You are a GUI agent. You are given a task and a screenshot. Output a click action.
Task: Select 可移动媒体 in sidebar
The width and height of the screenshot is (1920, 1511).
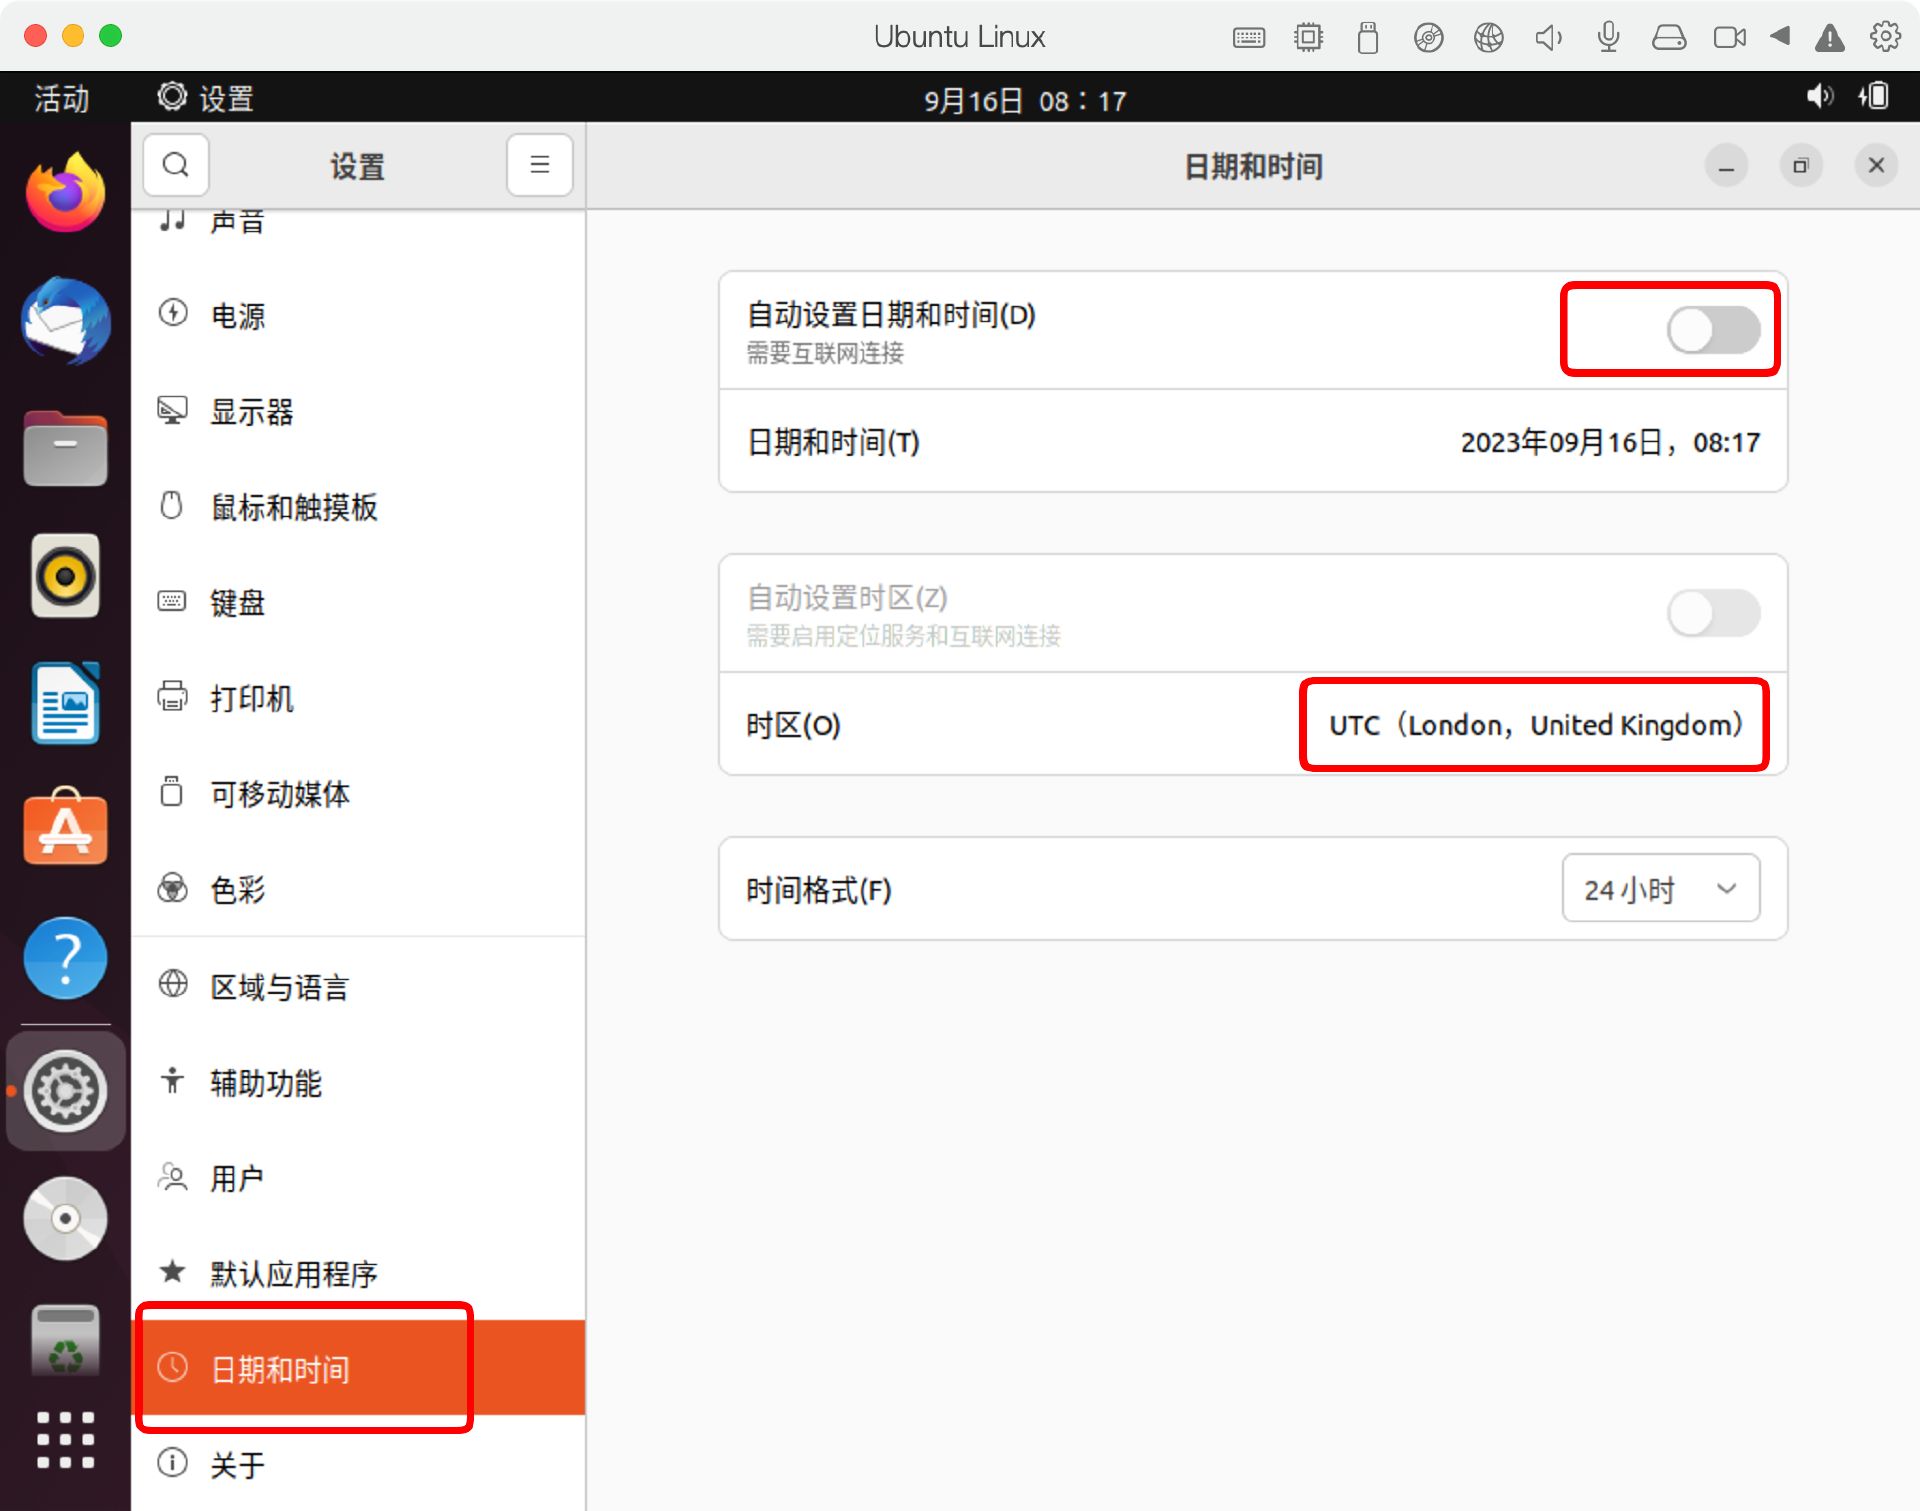click(358, 794)
